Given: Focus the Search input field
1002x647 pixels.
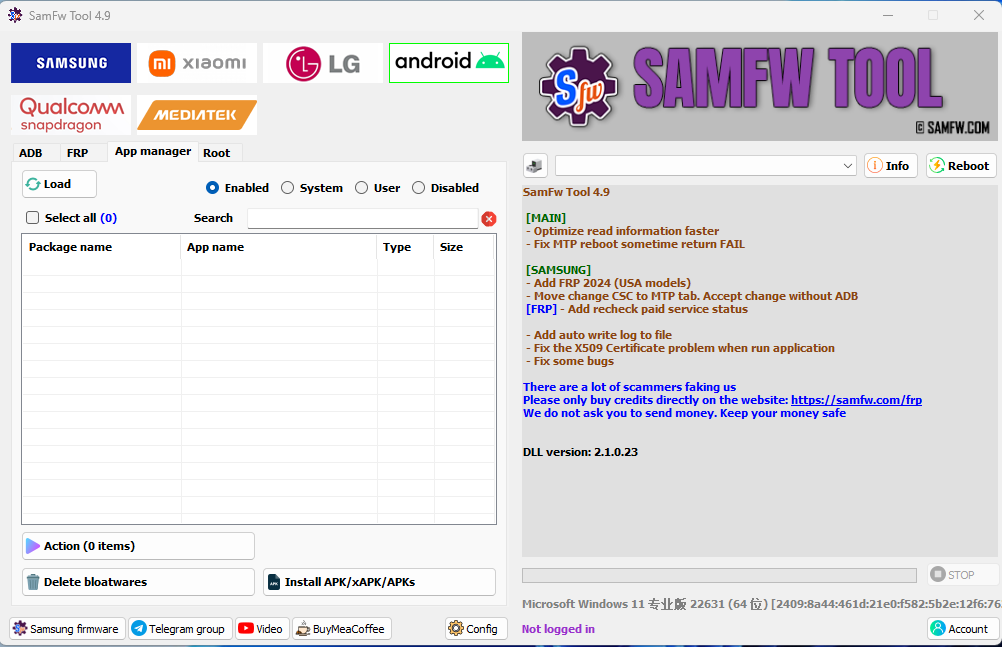Looking at the screenshot, I should (x=363, y=219).
